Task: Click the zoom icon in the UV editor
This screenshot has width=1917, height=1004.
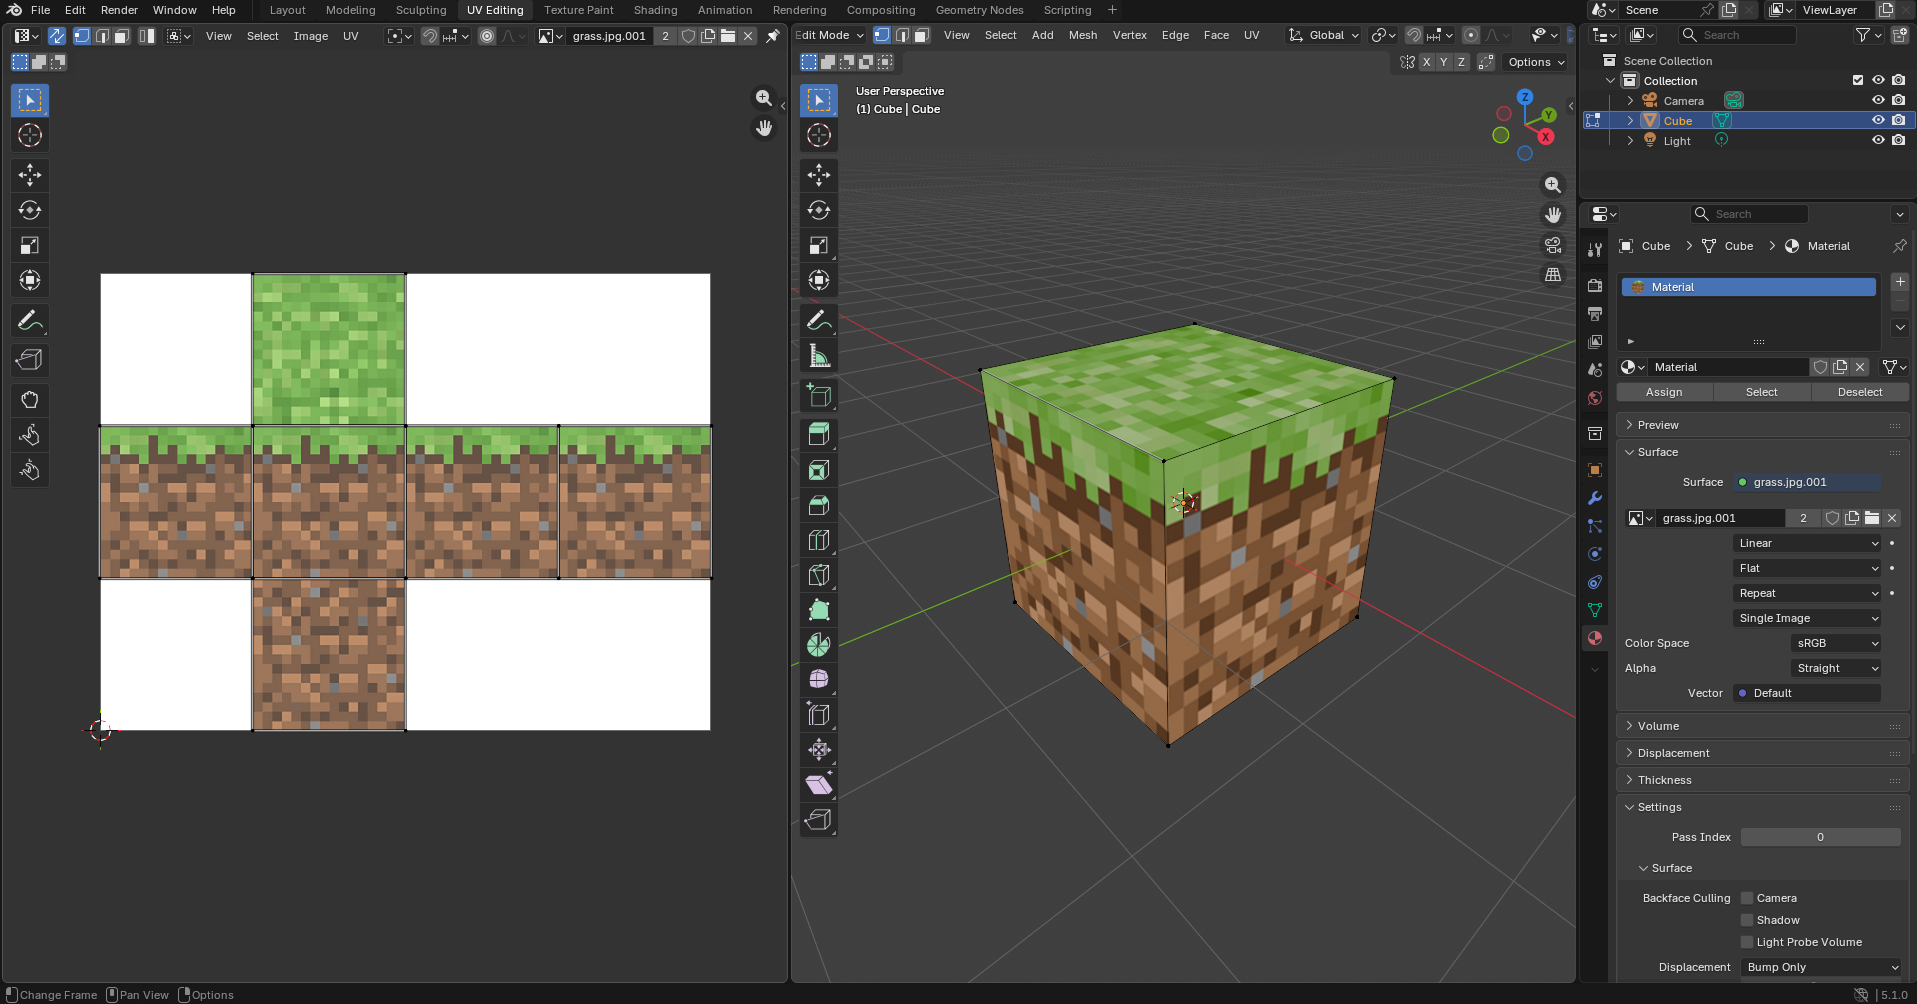Action: (x=764, y=98)
